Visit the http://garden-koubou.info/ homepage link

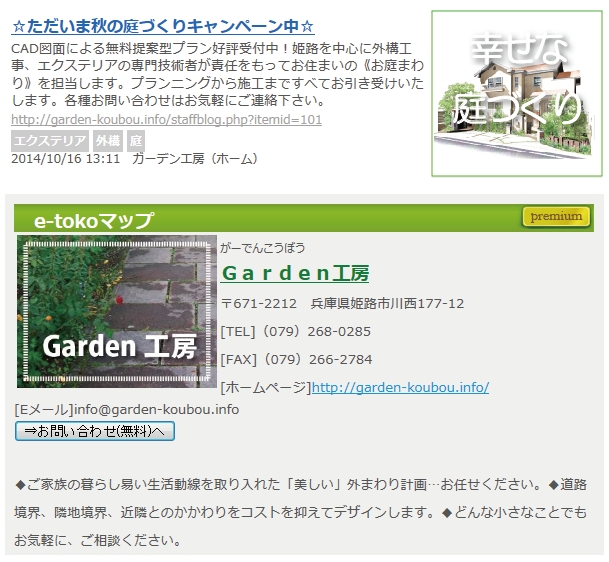(400, 387)
